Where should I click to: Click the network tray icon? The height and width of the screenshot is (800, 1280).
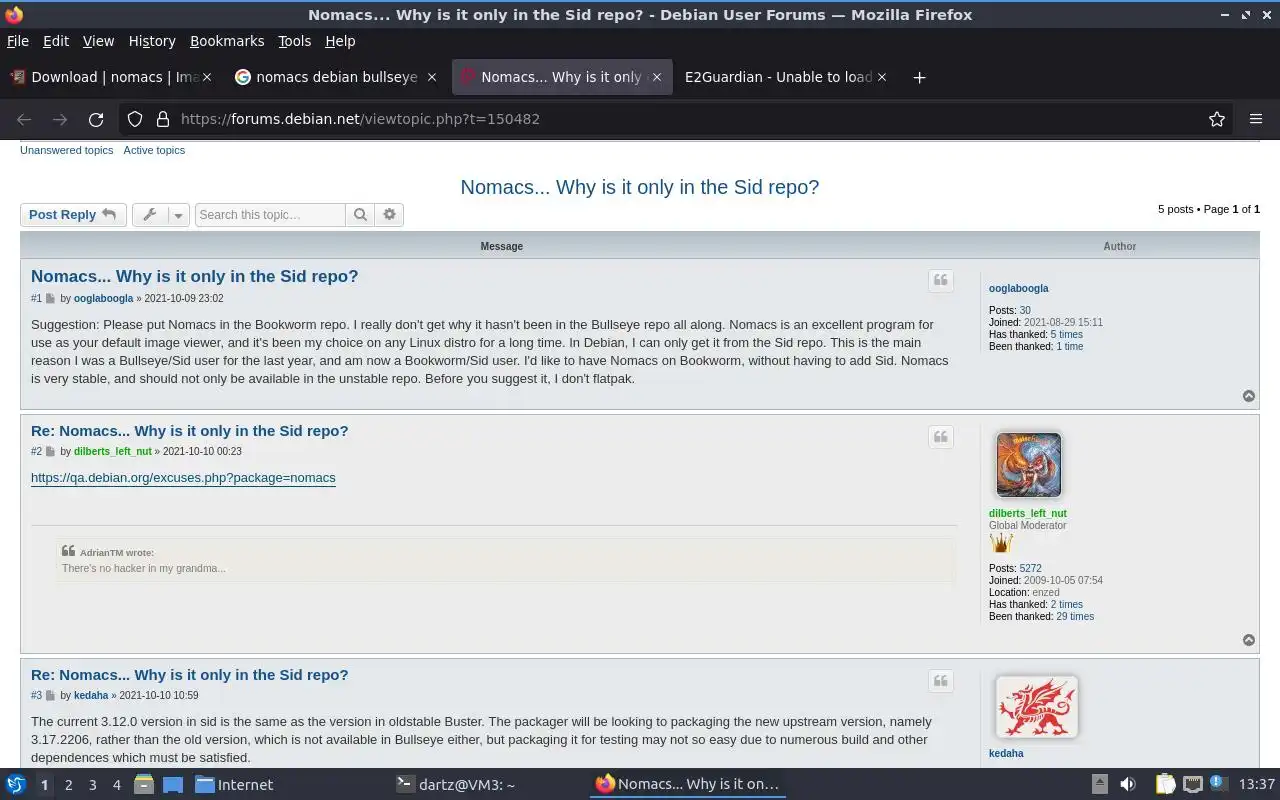click(x=1193, y=785)
